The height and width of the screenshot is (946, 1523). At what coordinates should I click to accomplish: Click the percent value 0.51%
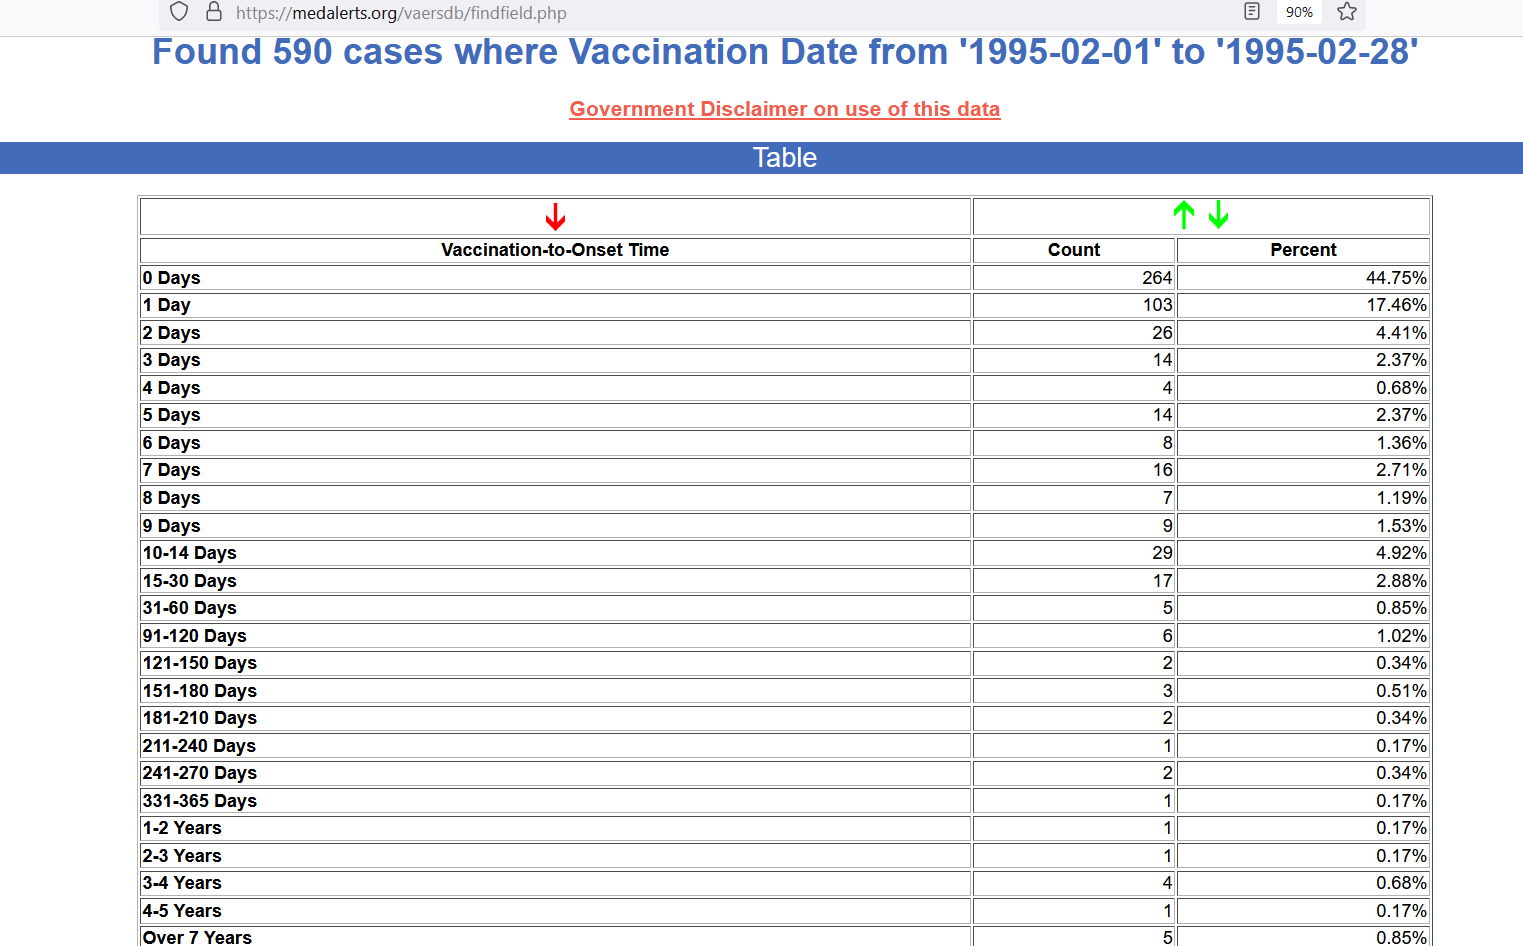(x=1401, y=691)
